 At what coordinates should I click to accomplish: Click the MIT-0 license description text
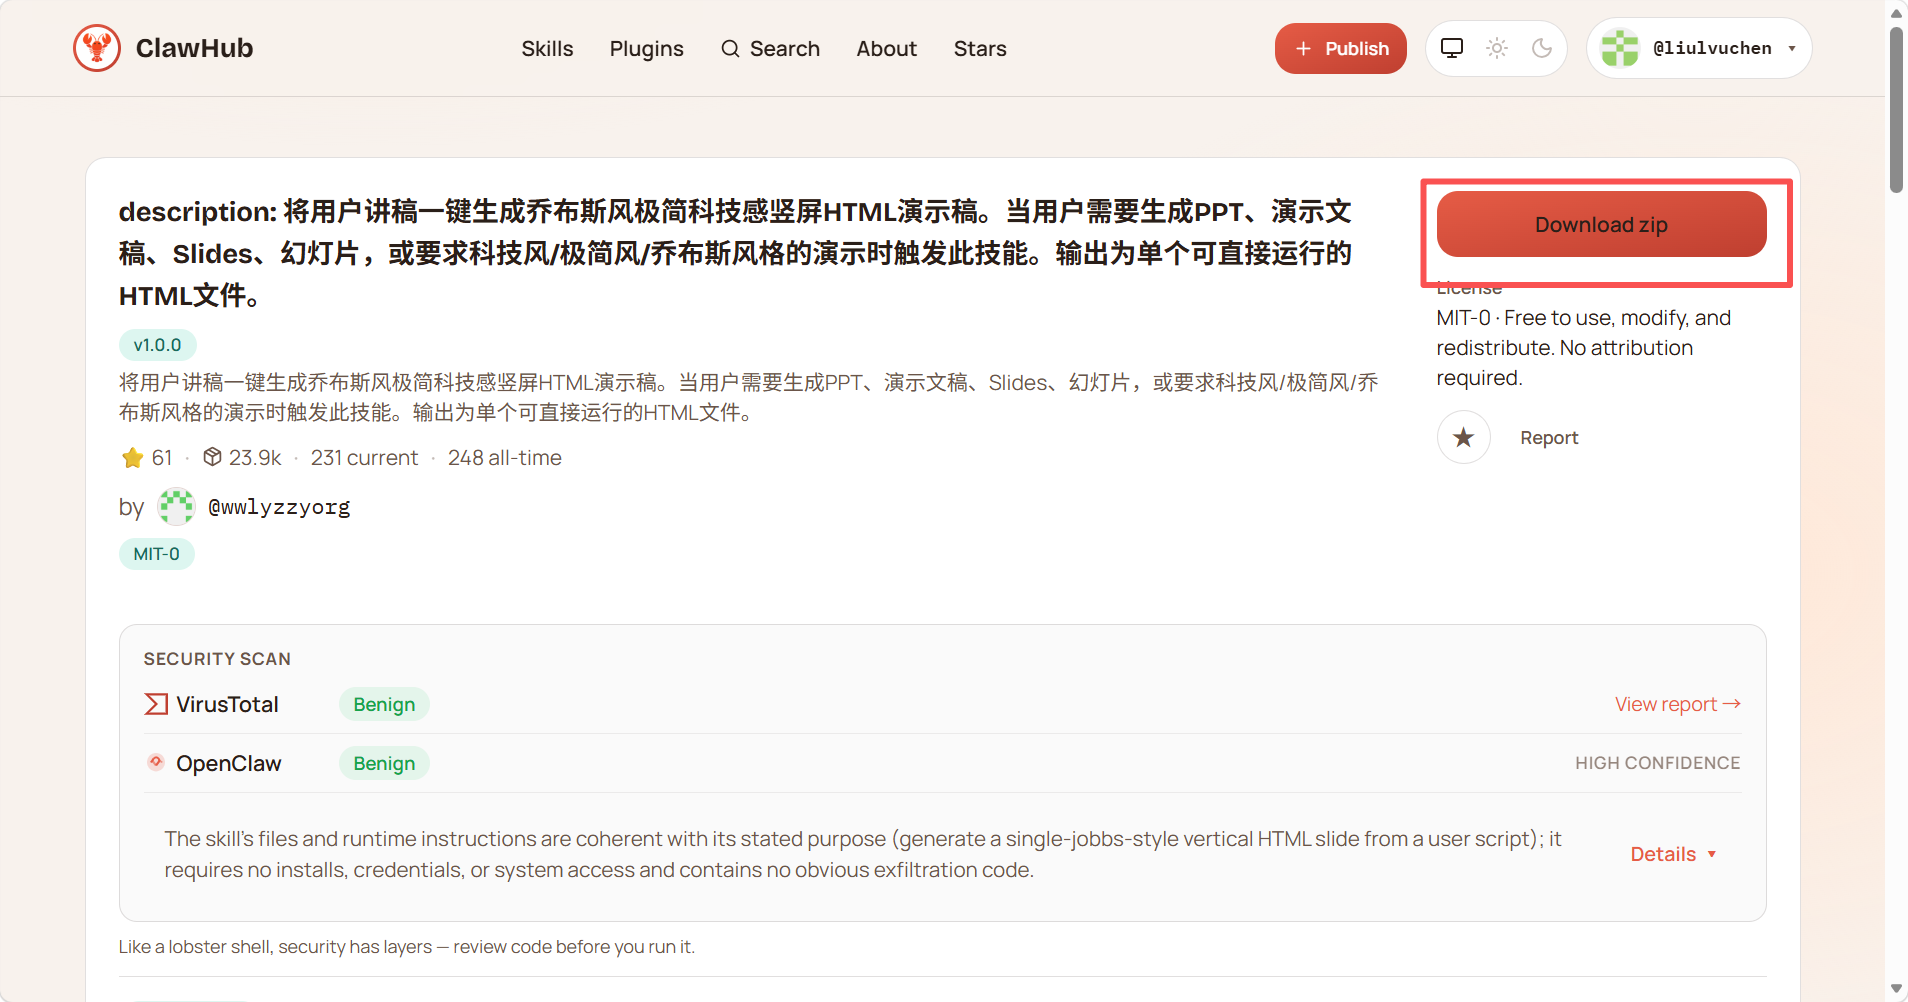1584,348
